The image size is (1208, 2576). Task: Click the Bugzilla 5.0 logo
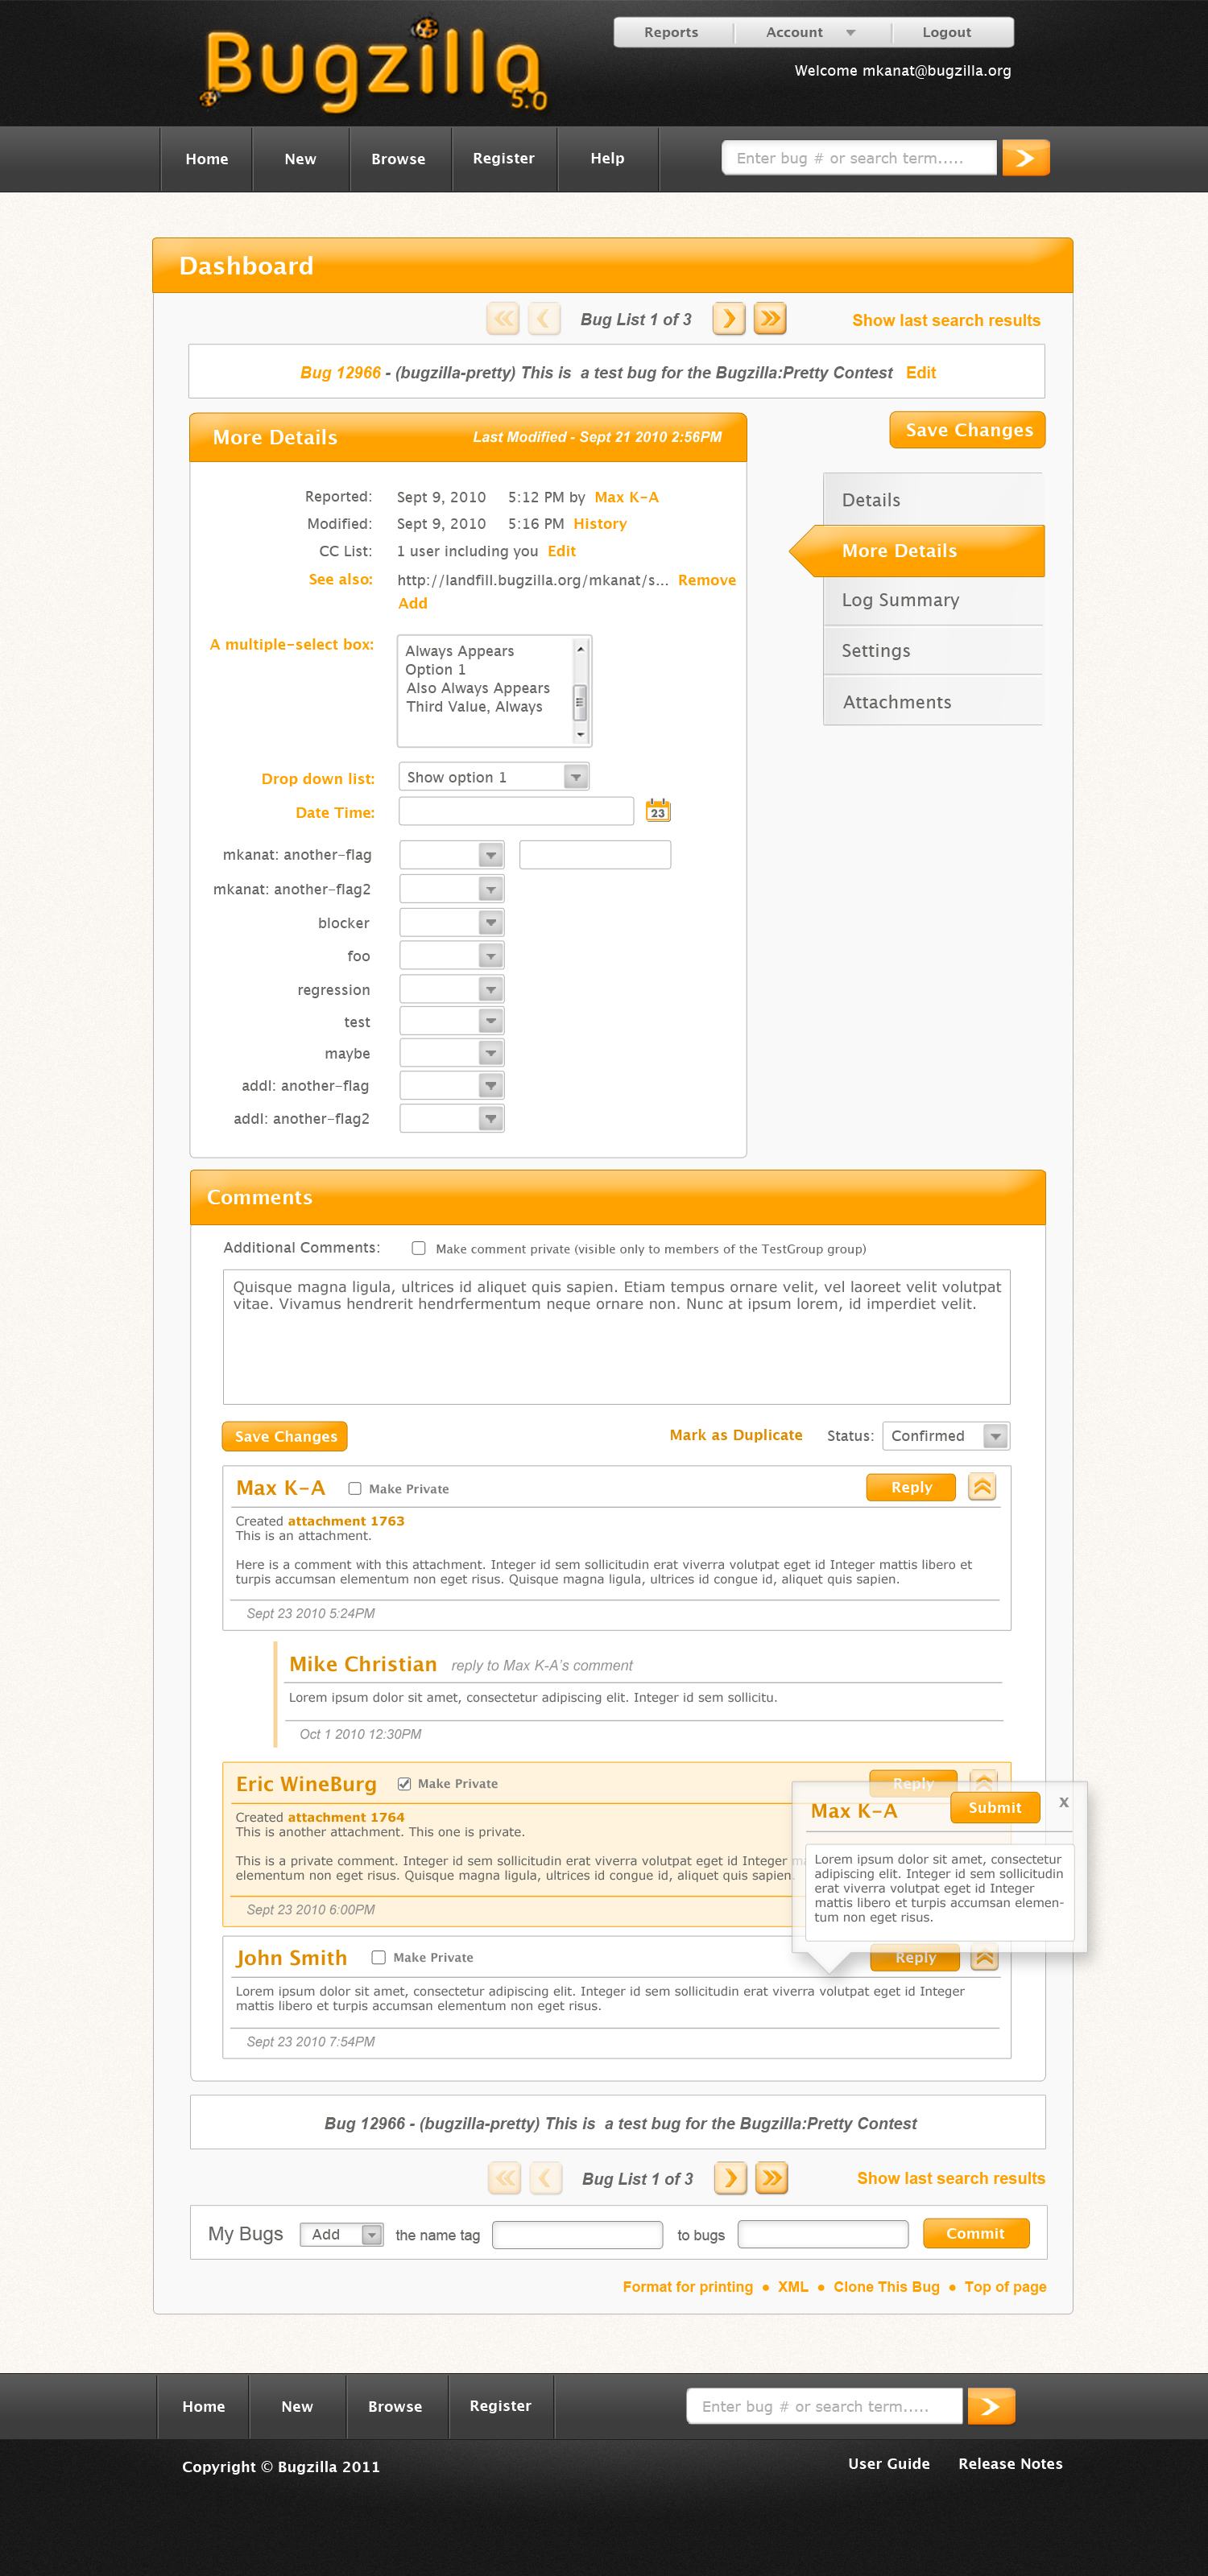(375, 68)
